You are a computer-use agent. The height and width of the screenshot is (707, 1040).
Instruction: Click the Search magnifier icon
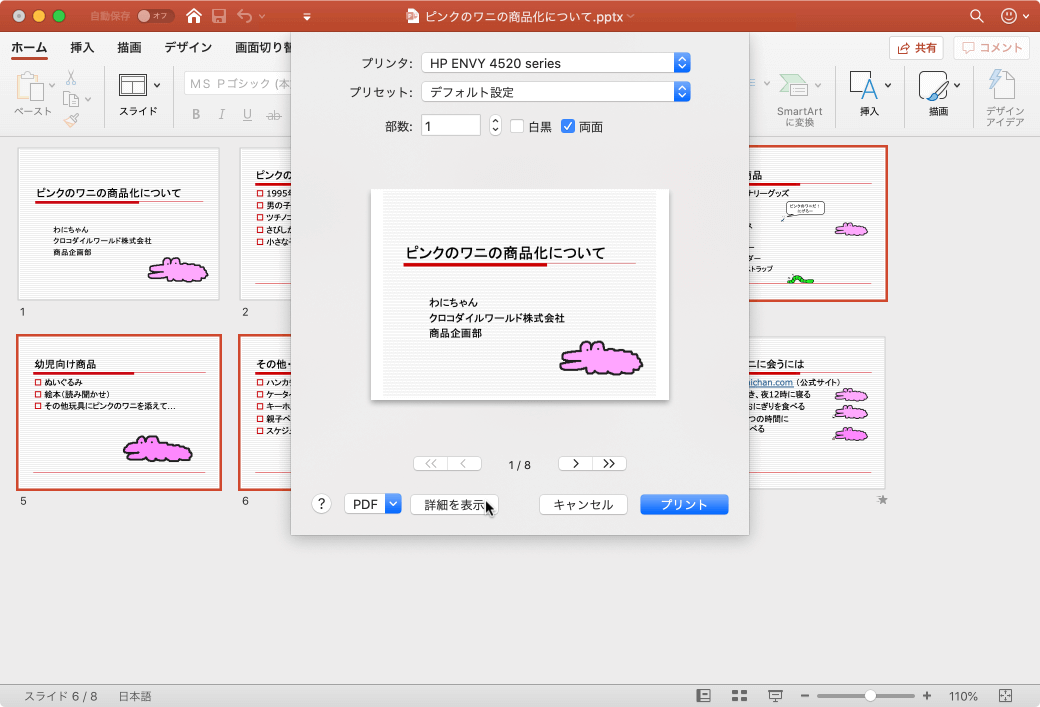click(x=976, y=16)
